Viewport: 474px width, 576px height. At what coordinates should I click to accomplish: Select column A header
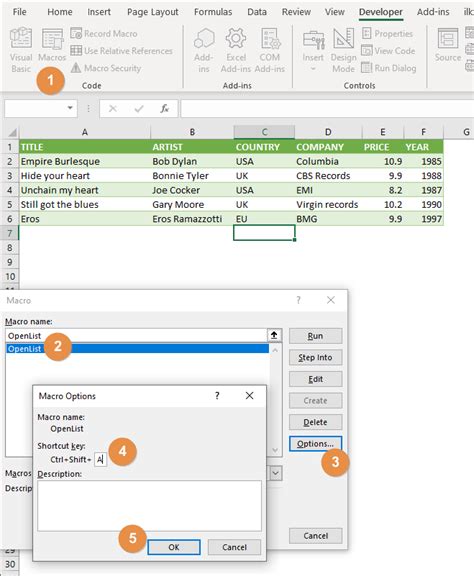tap(85, 132)
